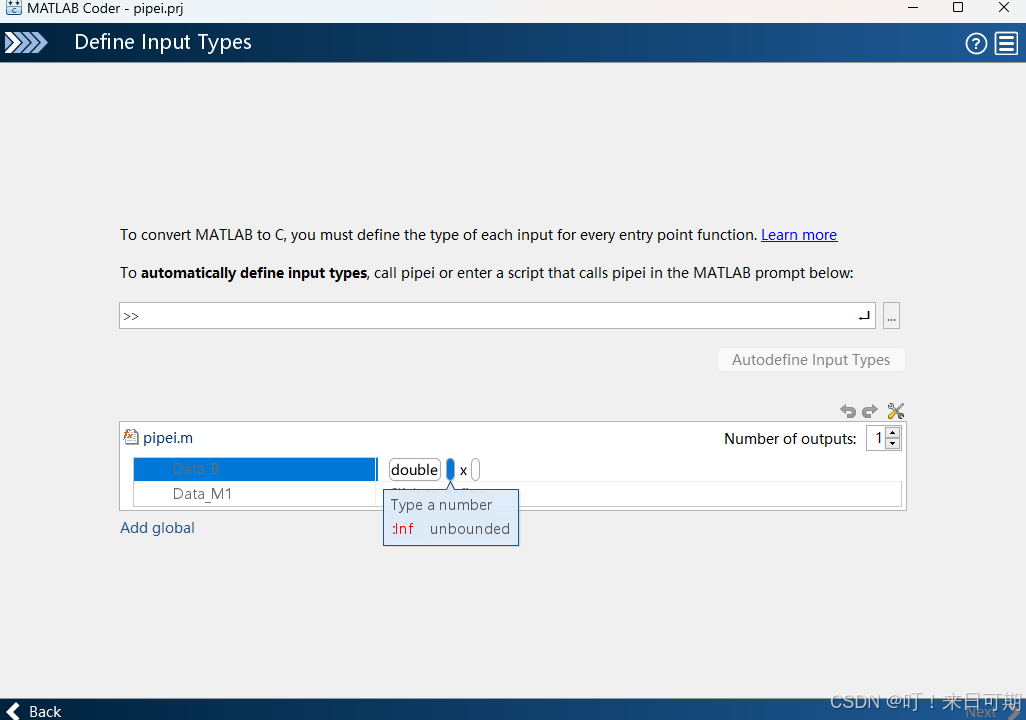Choose the :Inf unbounded suggestion
The width and height of the screenshot is (1026, 720).
click(x=450, y=529)
